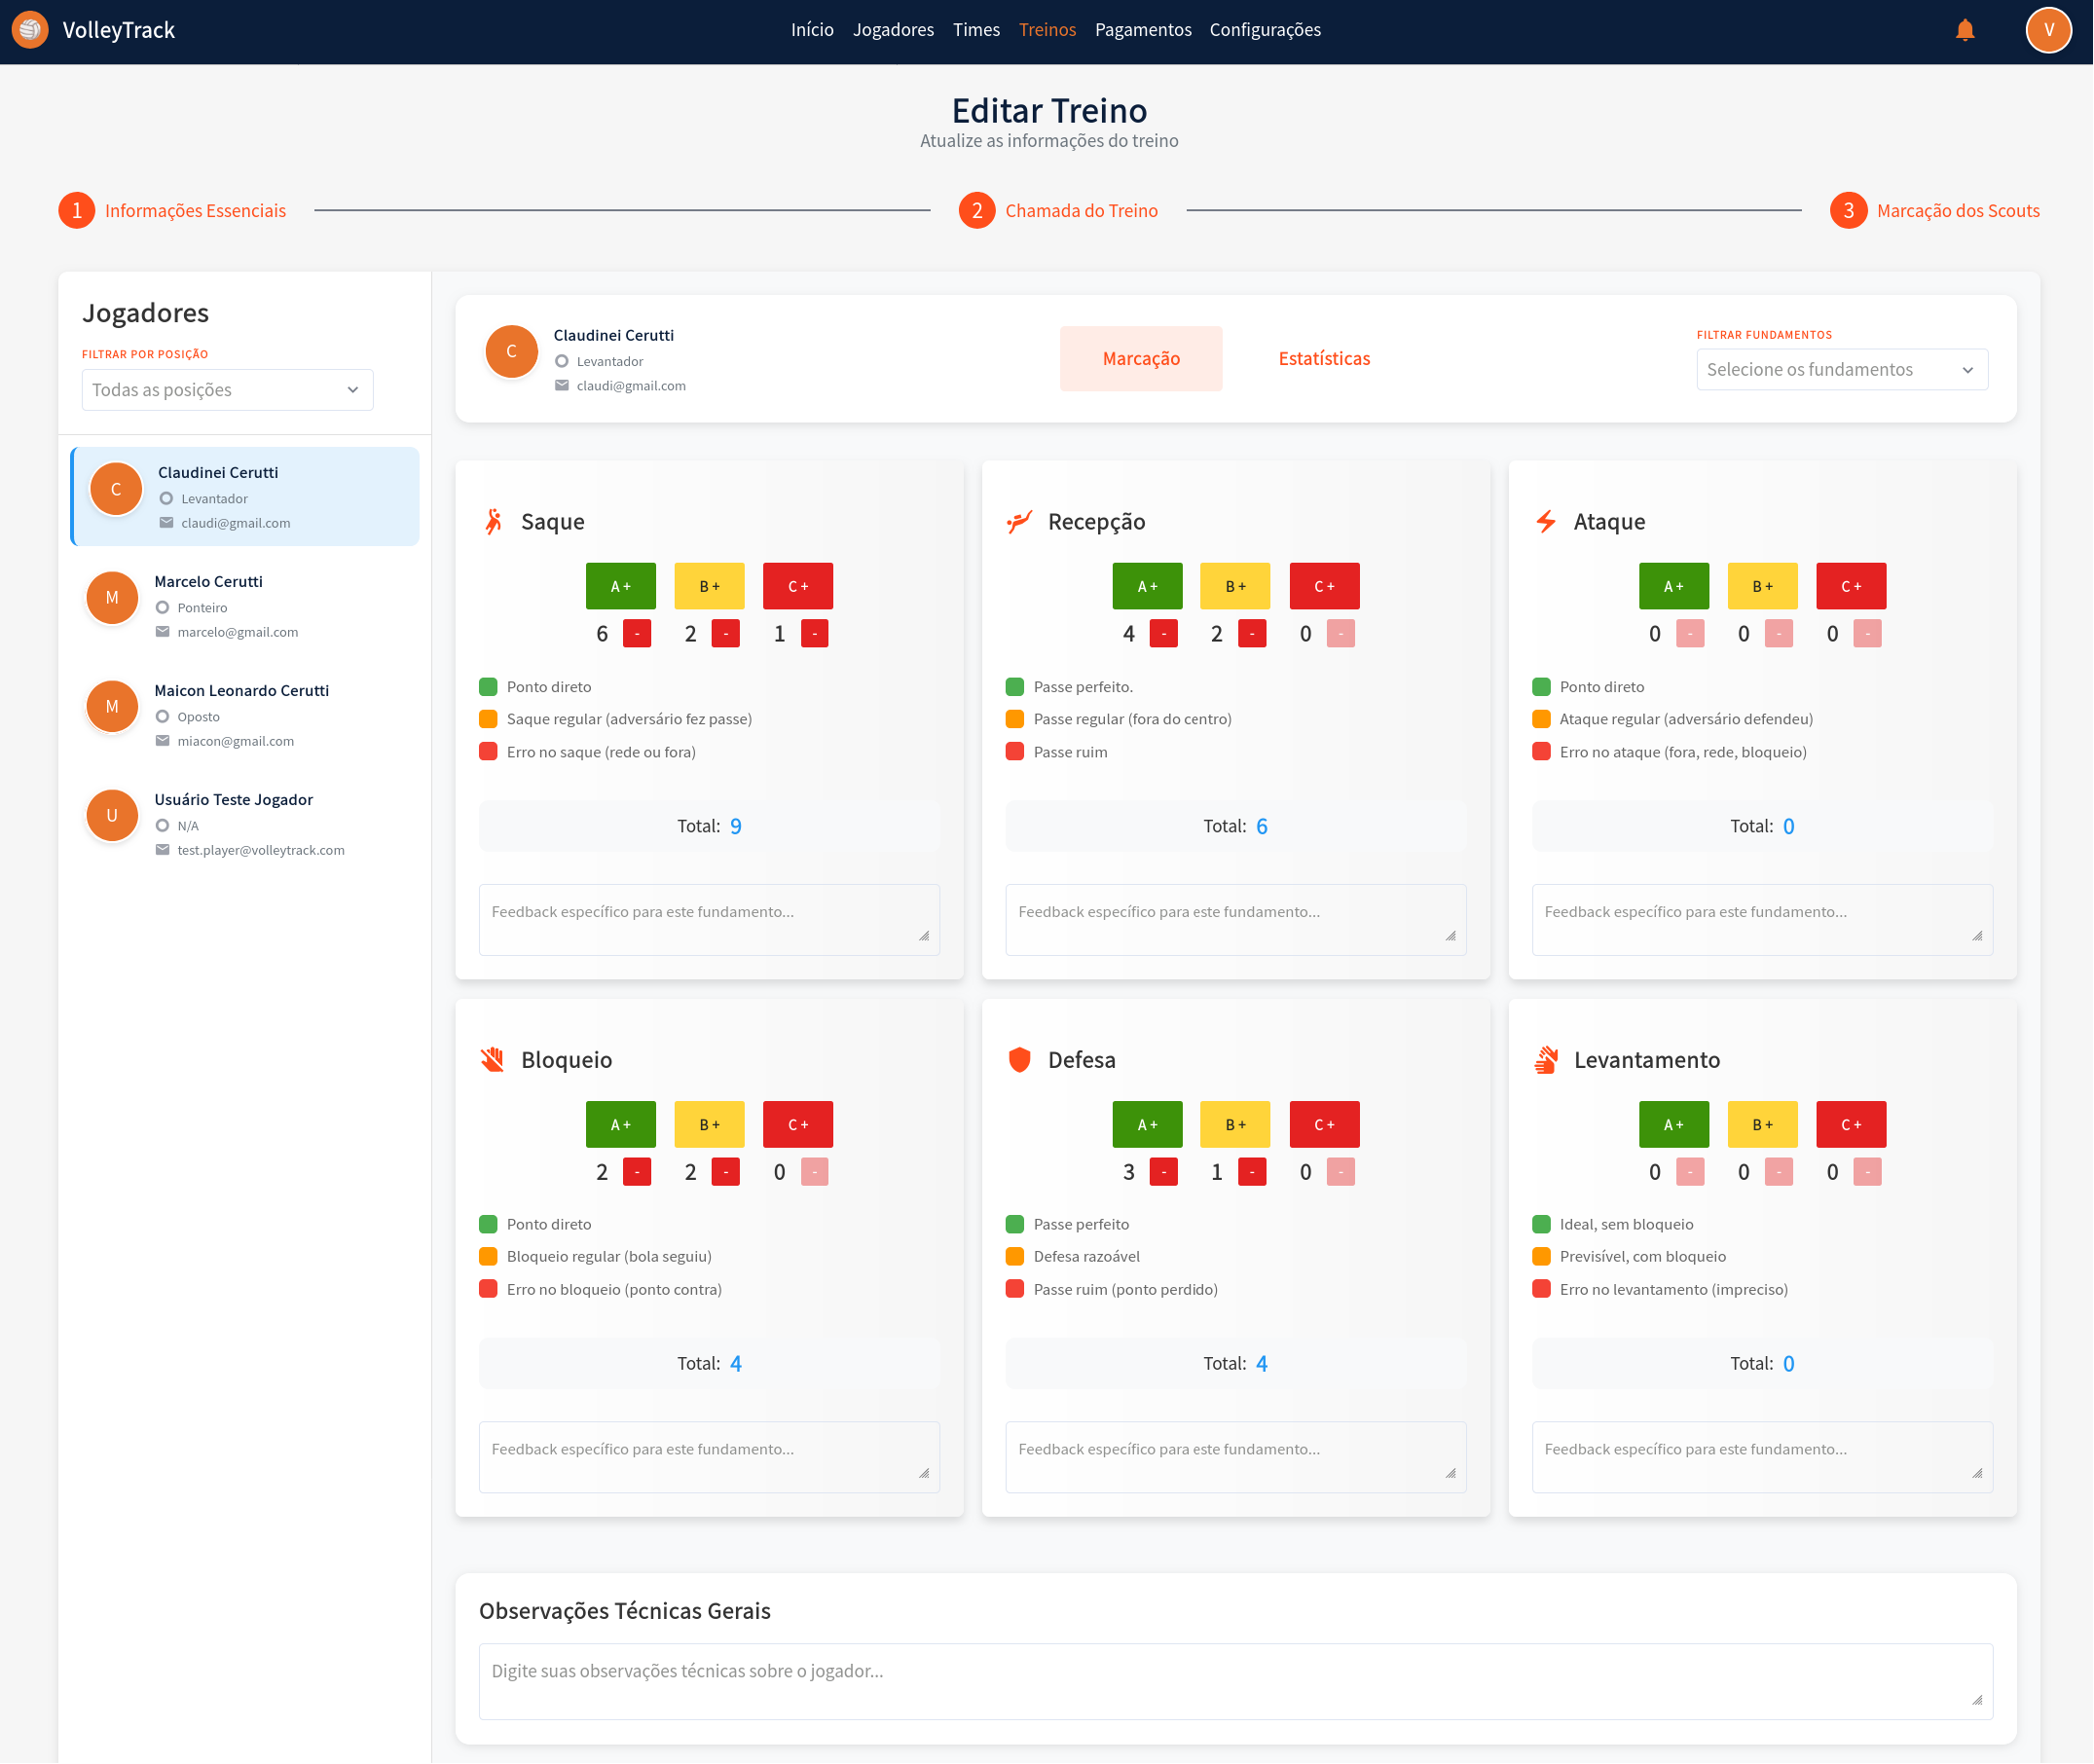The image size is (2094, 1764).
Task: Open the Pagamentos menu item
Action: click(x=1142, y=30)
